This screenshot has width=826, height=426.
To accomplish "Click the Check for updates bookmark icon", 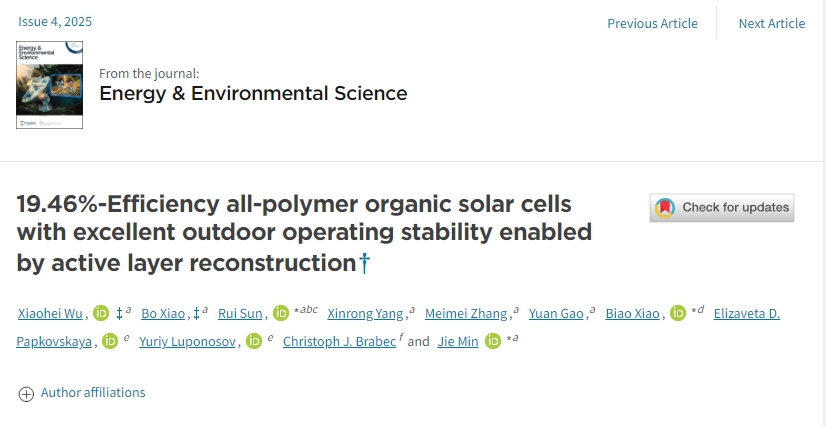I will click(x=665, y=208).
